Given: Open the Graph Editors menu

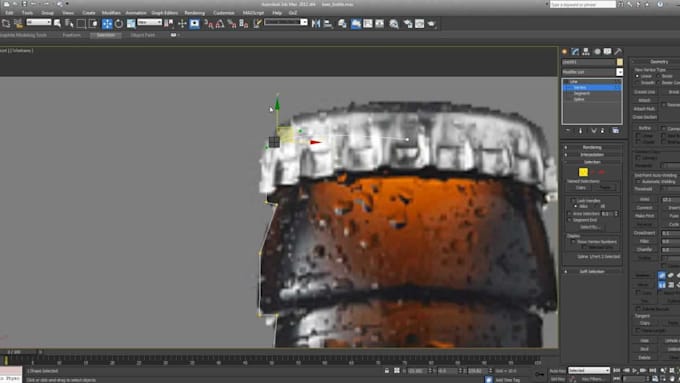Looking at the screenshot, I should pyautogui.click(x=165, y=13).
